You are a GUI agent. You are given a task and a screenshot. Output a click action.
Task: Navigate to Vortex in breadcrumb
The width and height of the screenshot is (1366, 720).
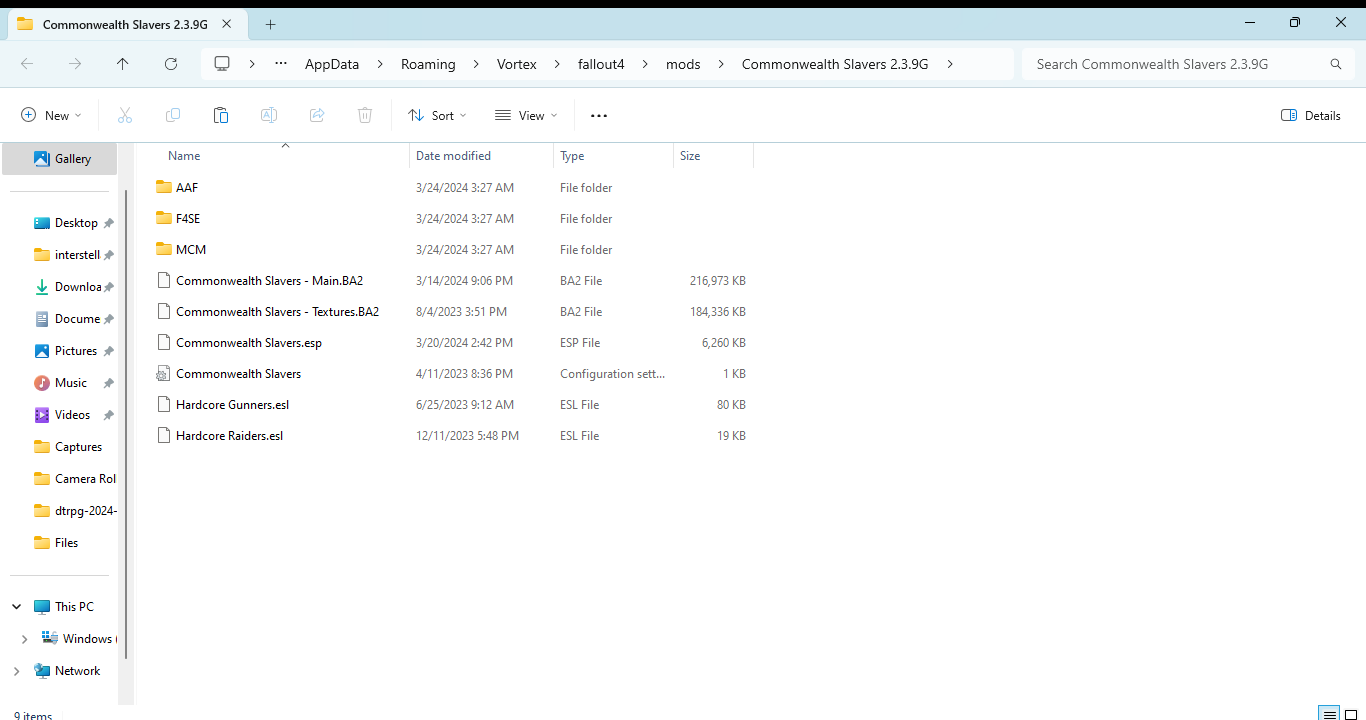(517, 64)
